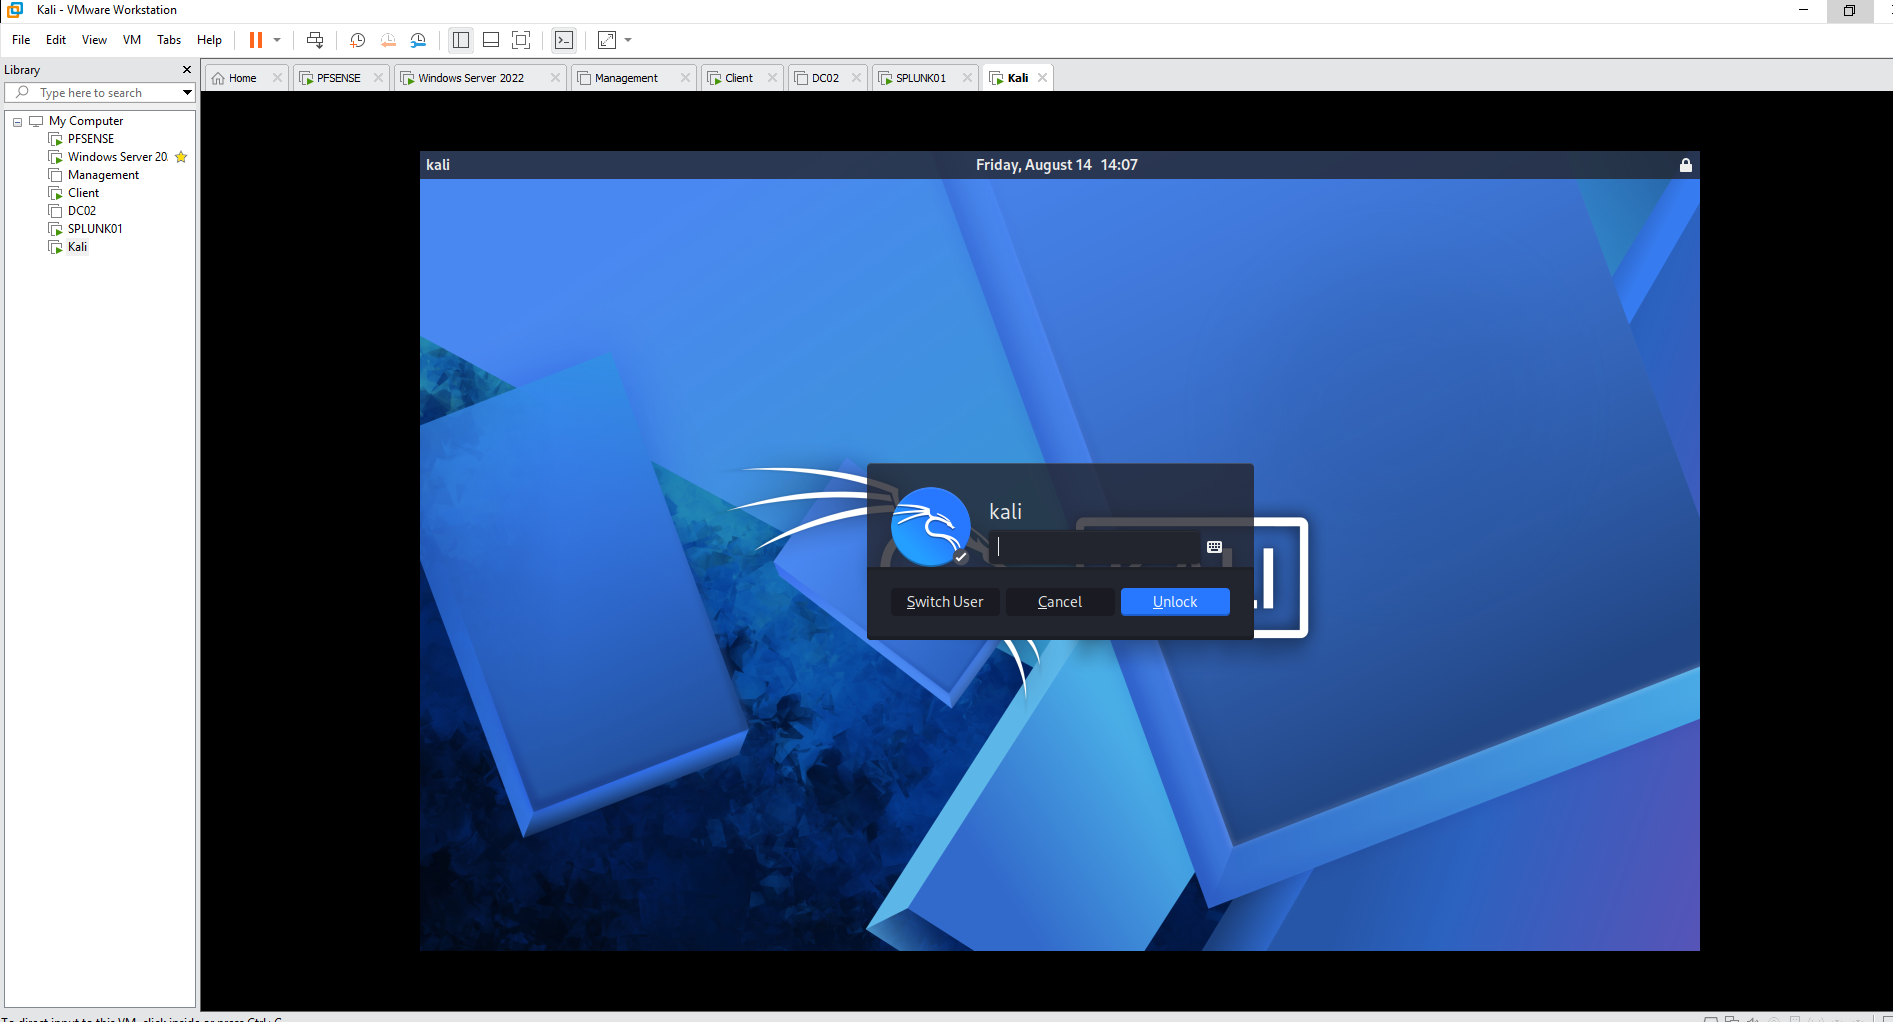1893x1022 pixels.
Task: Select My Computer in the library
Action: [x=86, y=121]
